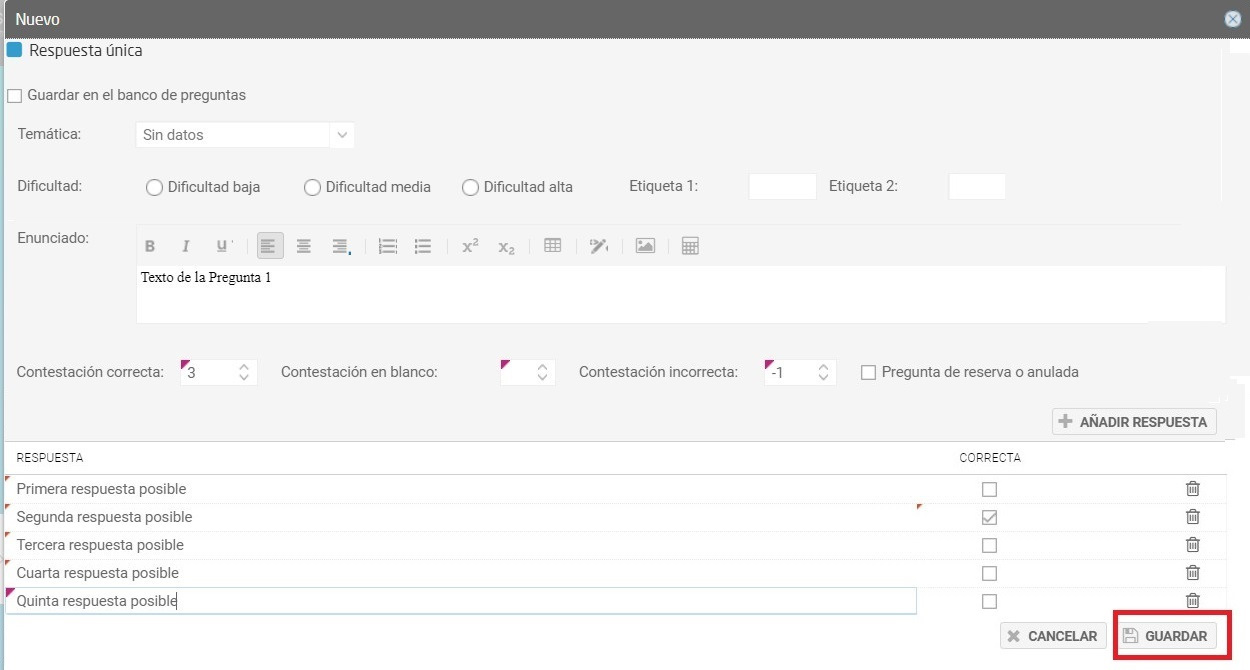
Task: Insert an image into the Enunciado
Action: click(645, 246)
